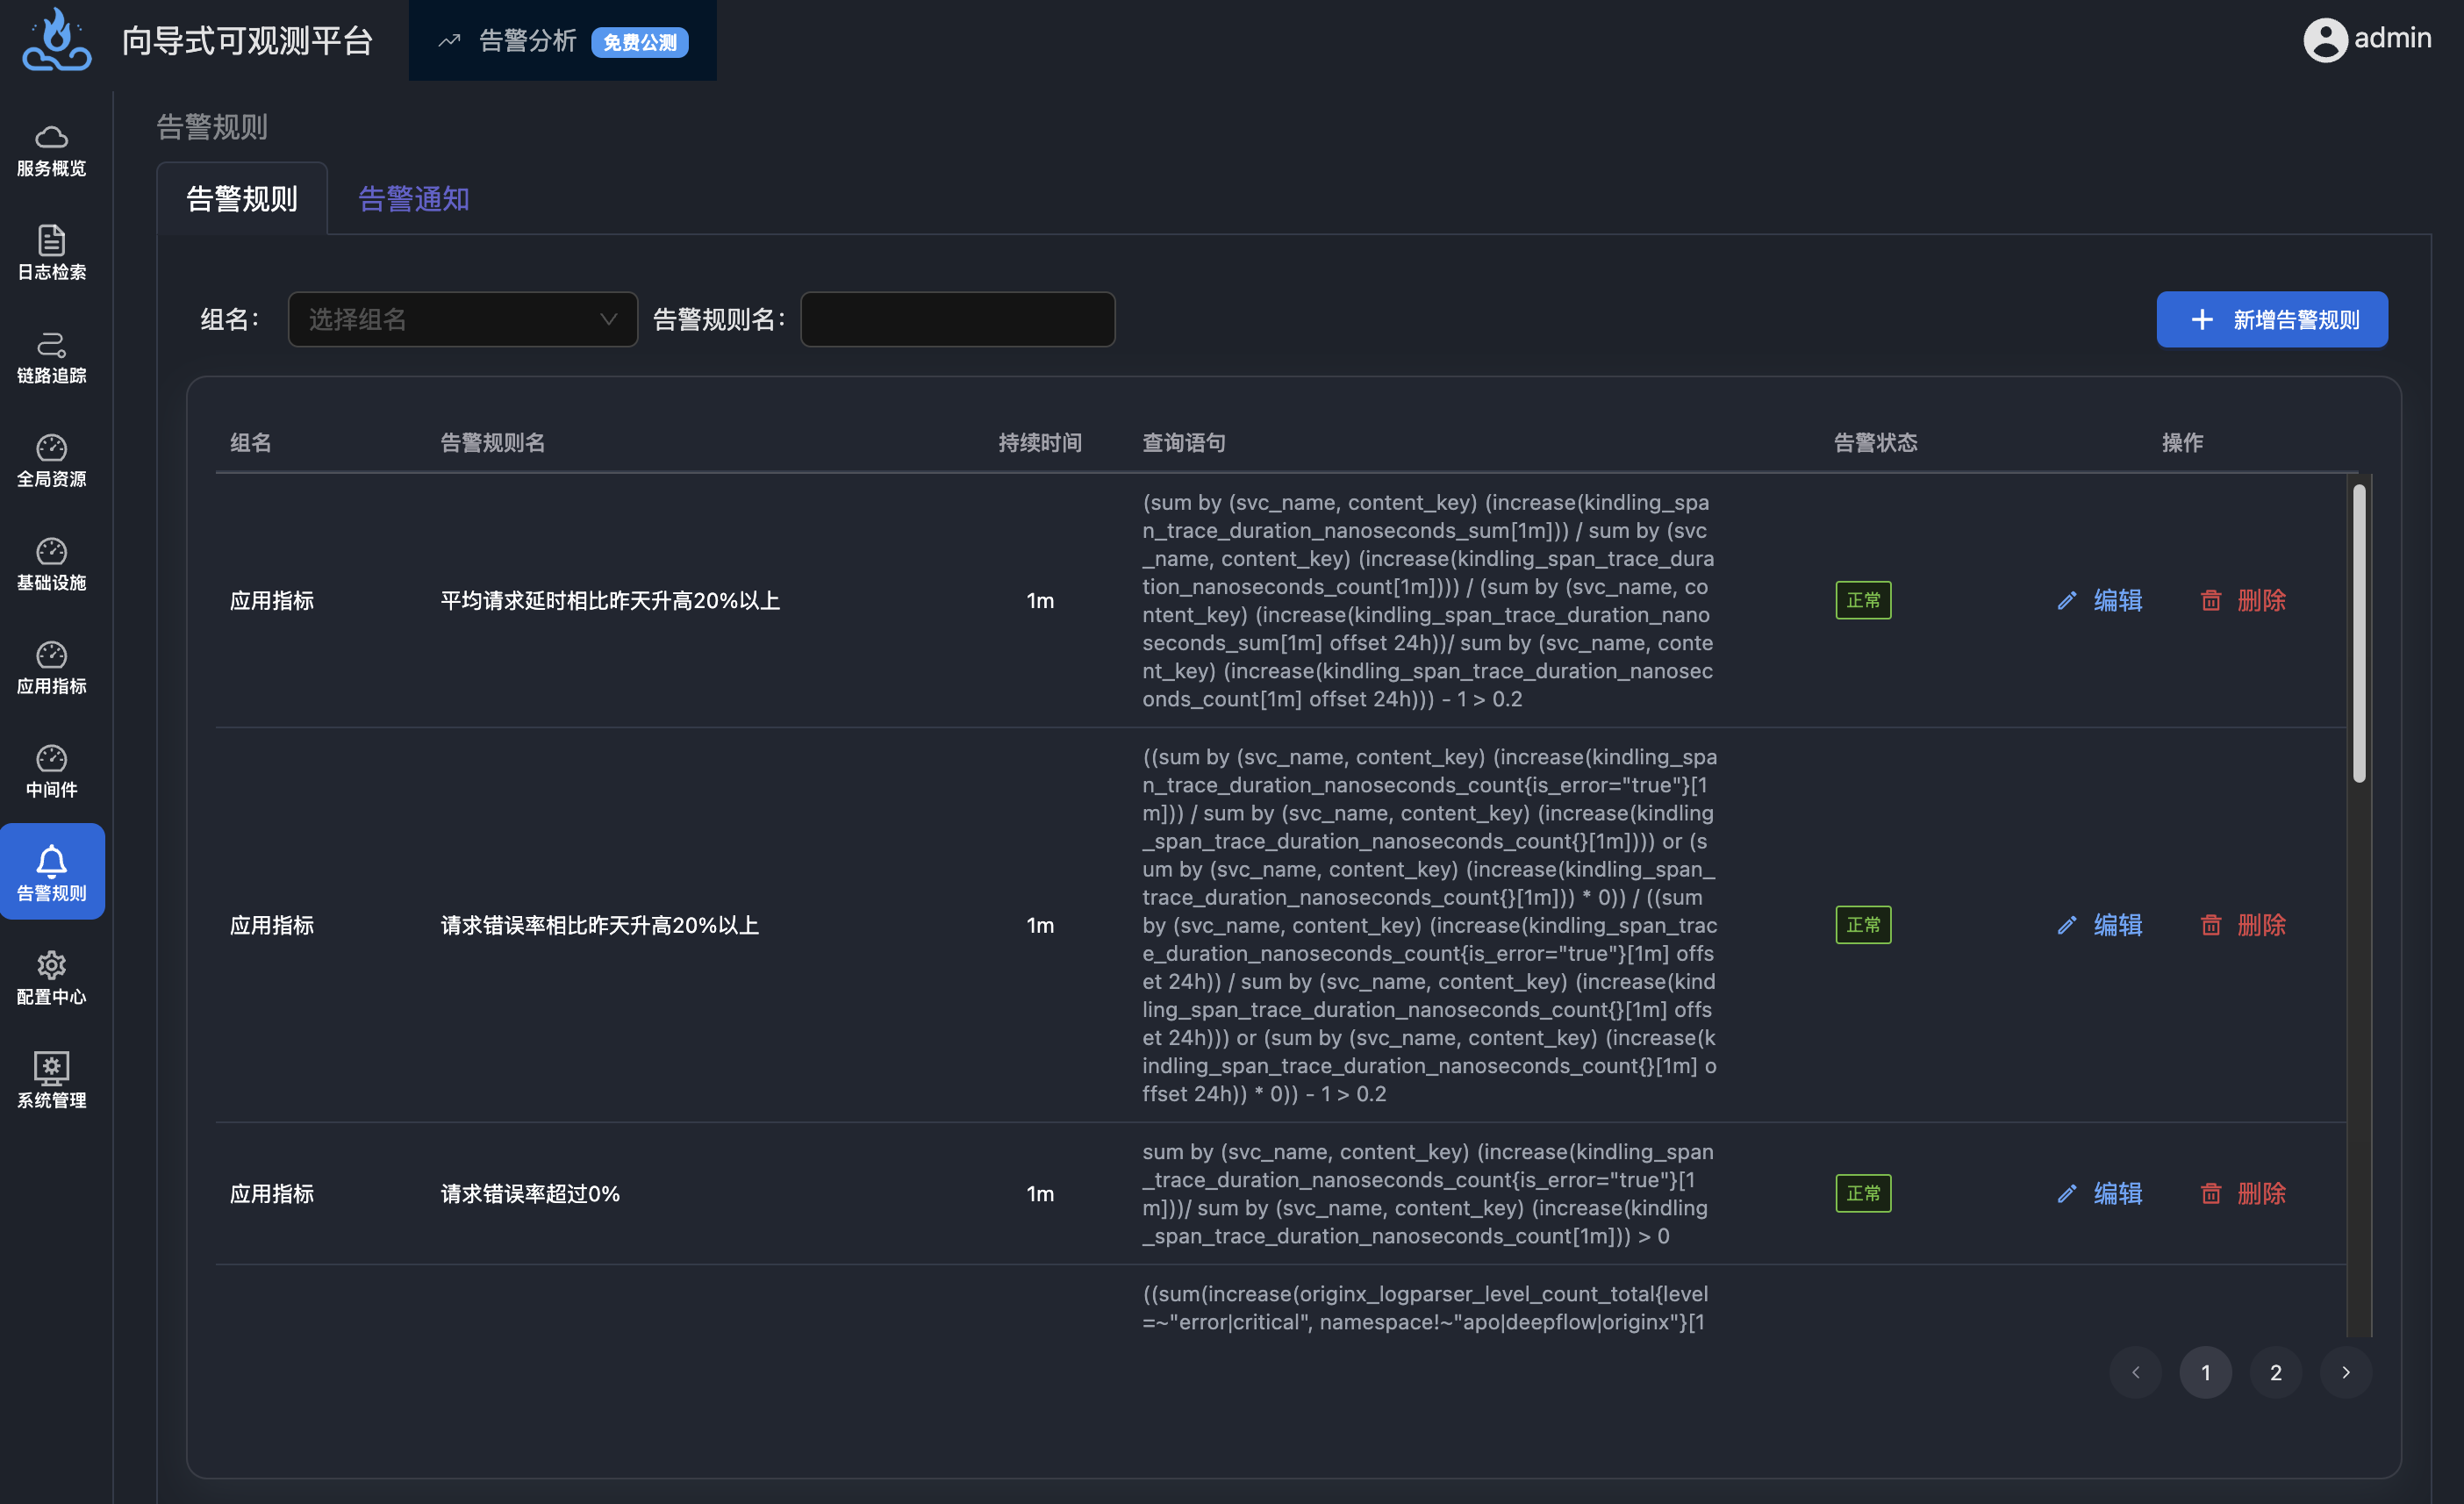Click 操作 column header

point(2182,443)
